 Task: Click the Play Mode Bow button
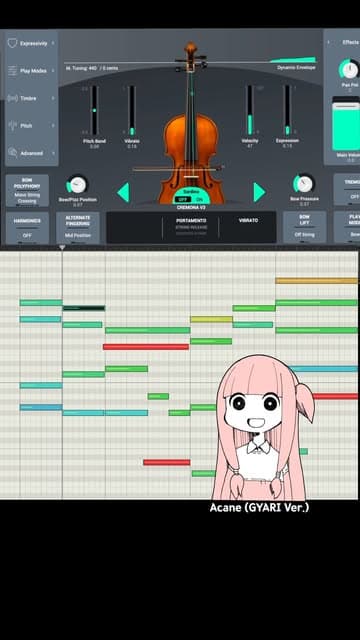click(x=347, y=227)
